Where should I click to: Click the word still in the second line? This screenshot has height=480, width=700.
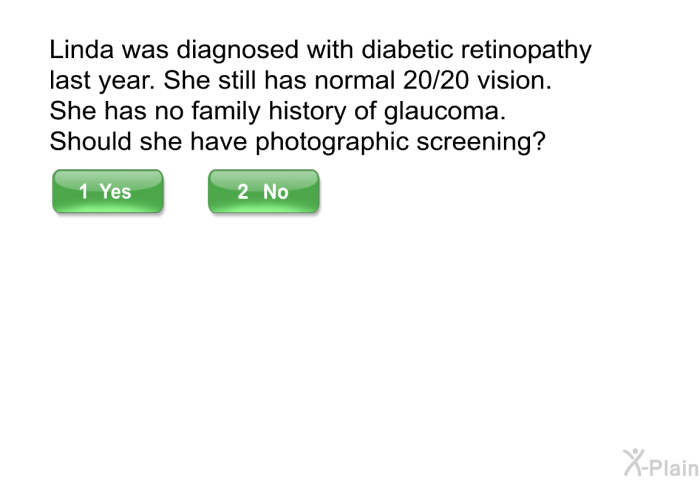pos(237,80)
